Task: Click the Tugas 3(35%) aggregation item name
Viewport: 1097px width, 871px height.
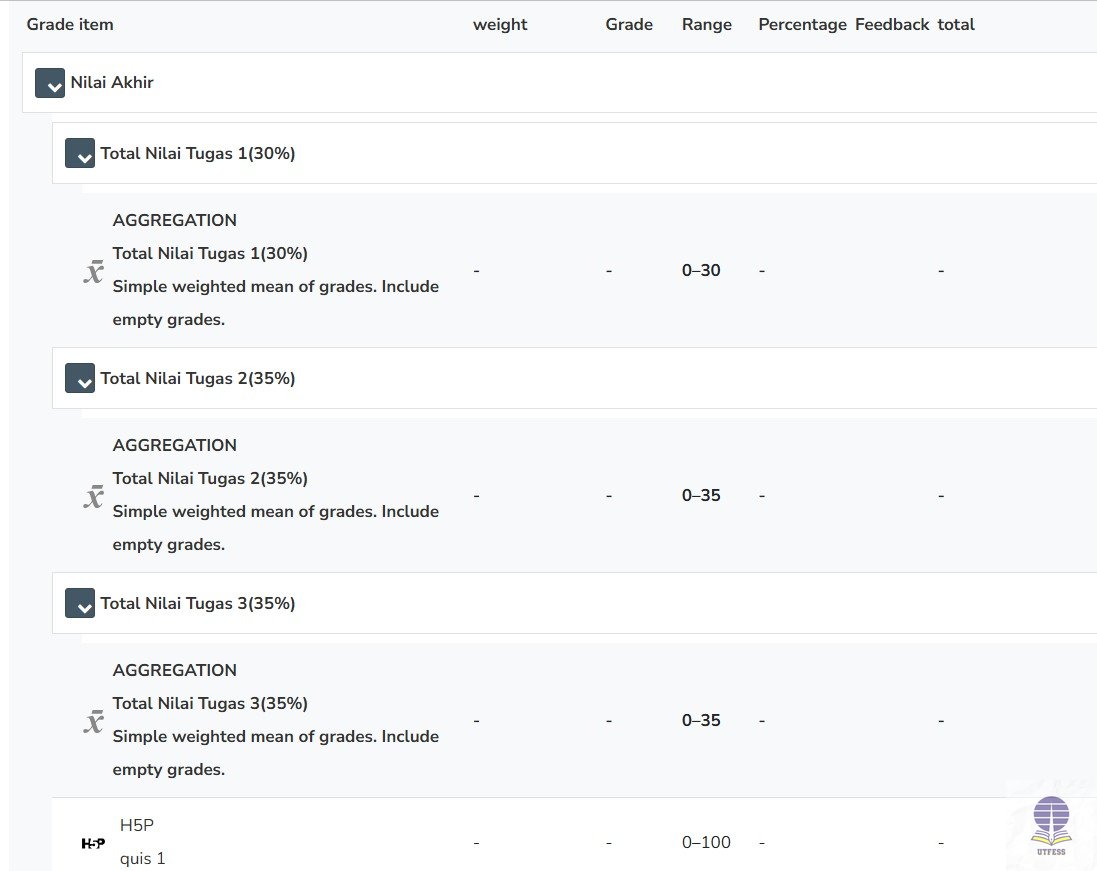Action: point(210,703)
